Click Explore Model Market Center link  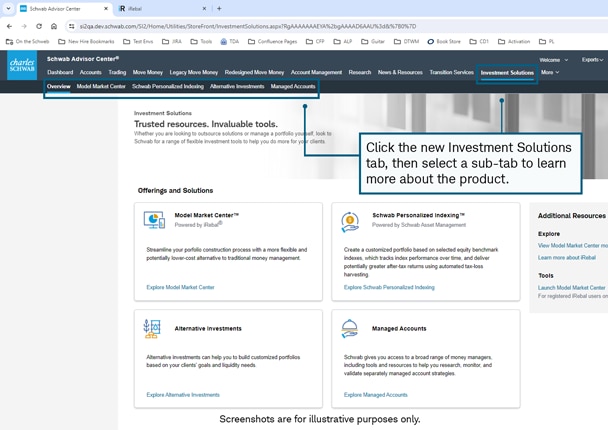[x=180, y=287]
